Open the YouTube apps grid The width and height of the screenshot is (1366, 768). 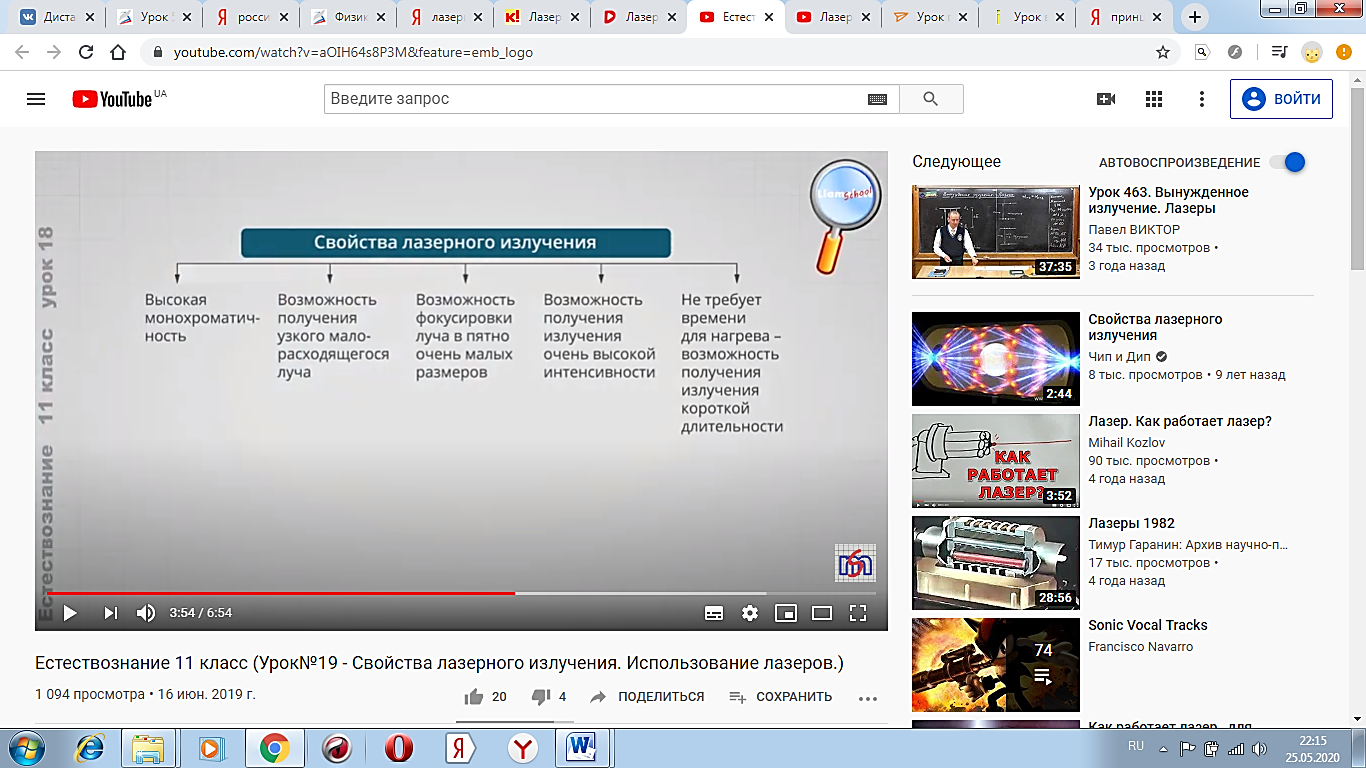tap(1154, 99)
